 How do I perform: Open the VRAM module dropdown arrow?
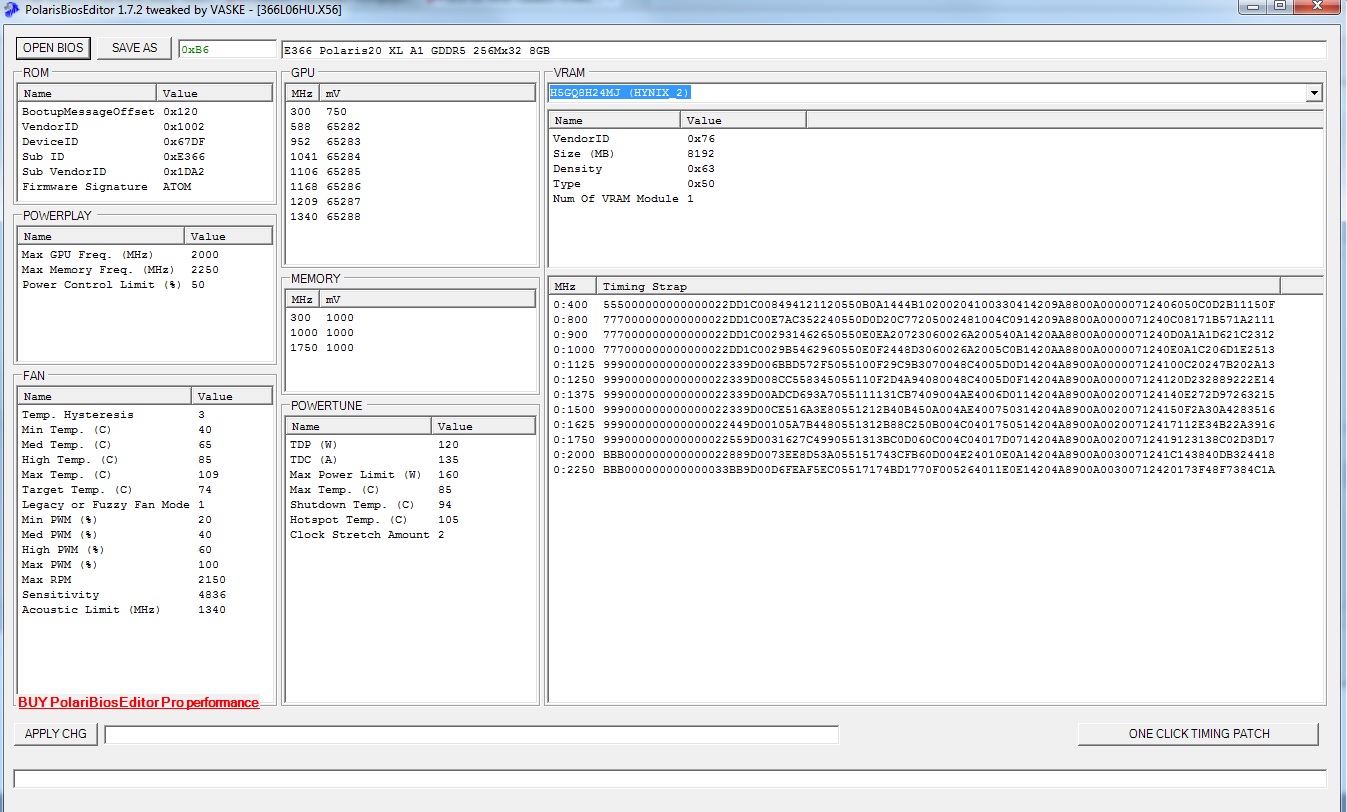[x=1313, y=93]
